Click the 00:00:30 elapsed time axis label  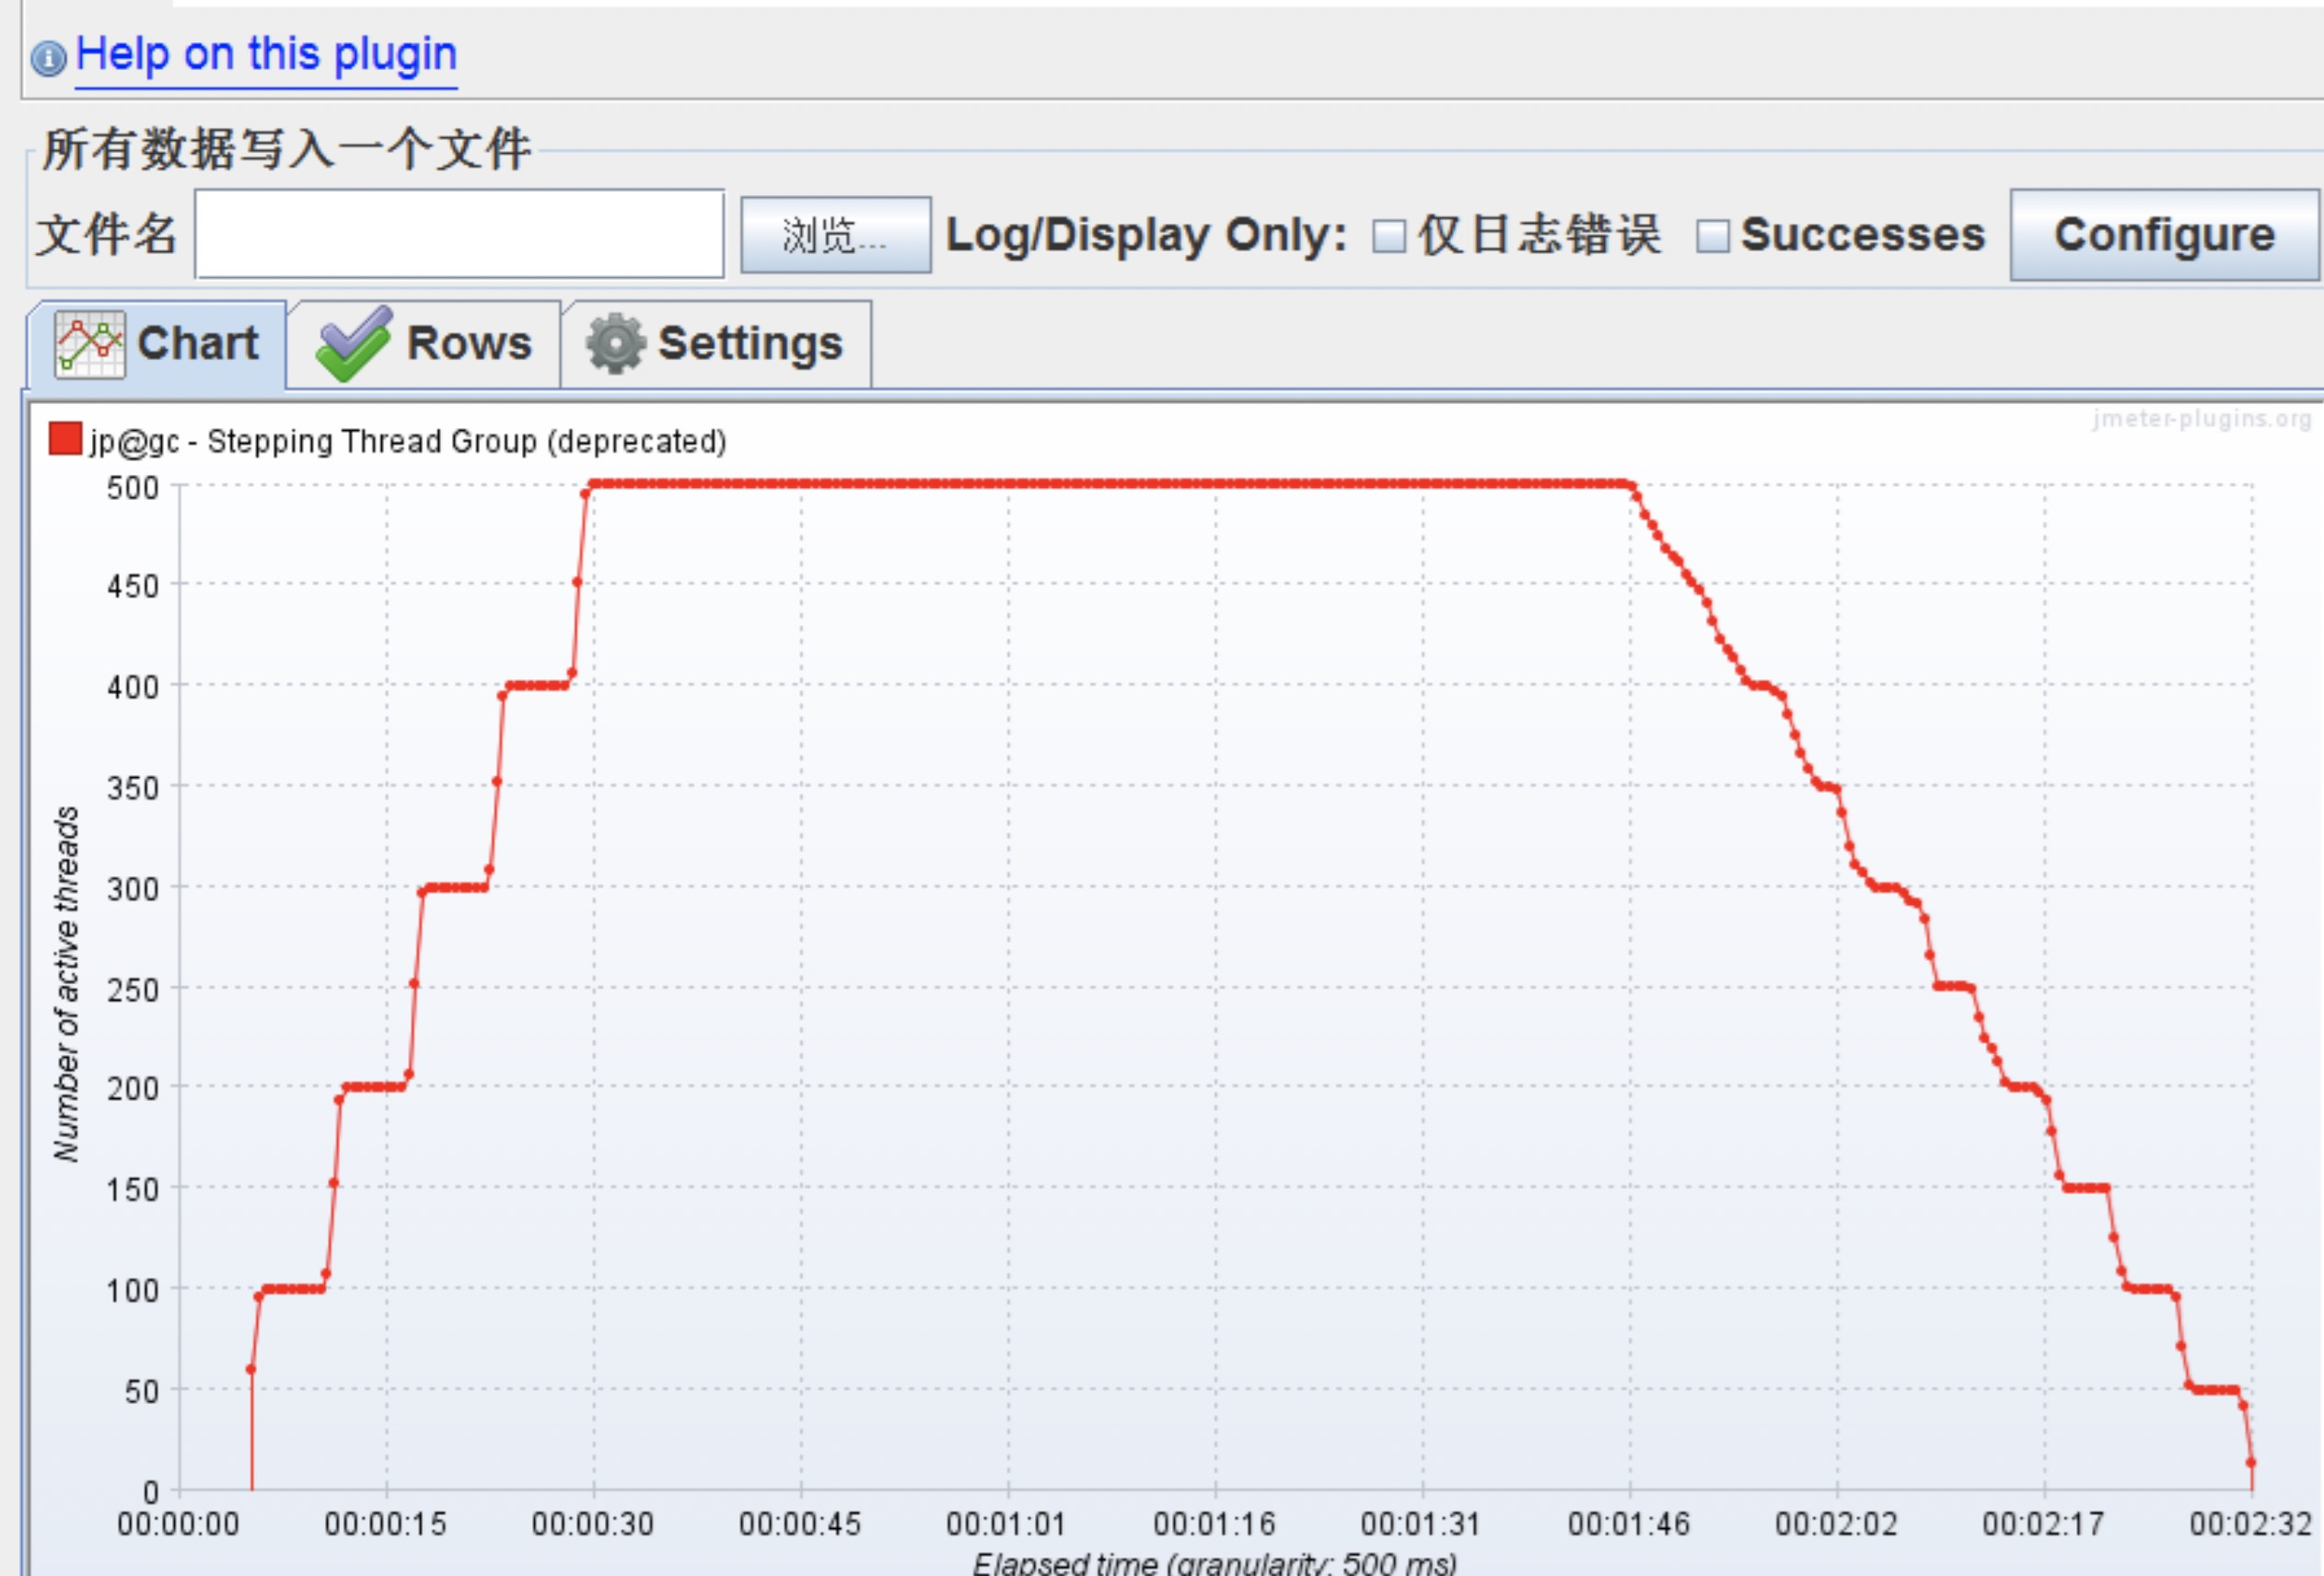pyautogui.click(x=592, y=1524)
